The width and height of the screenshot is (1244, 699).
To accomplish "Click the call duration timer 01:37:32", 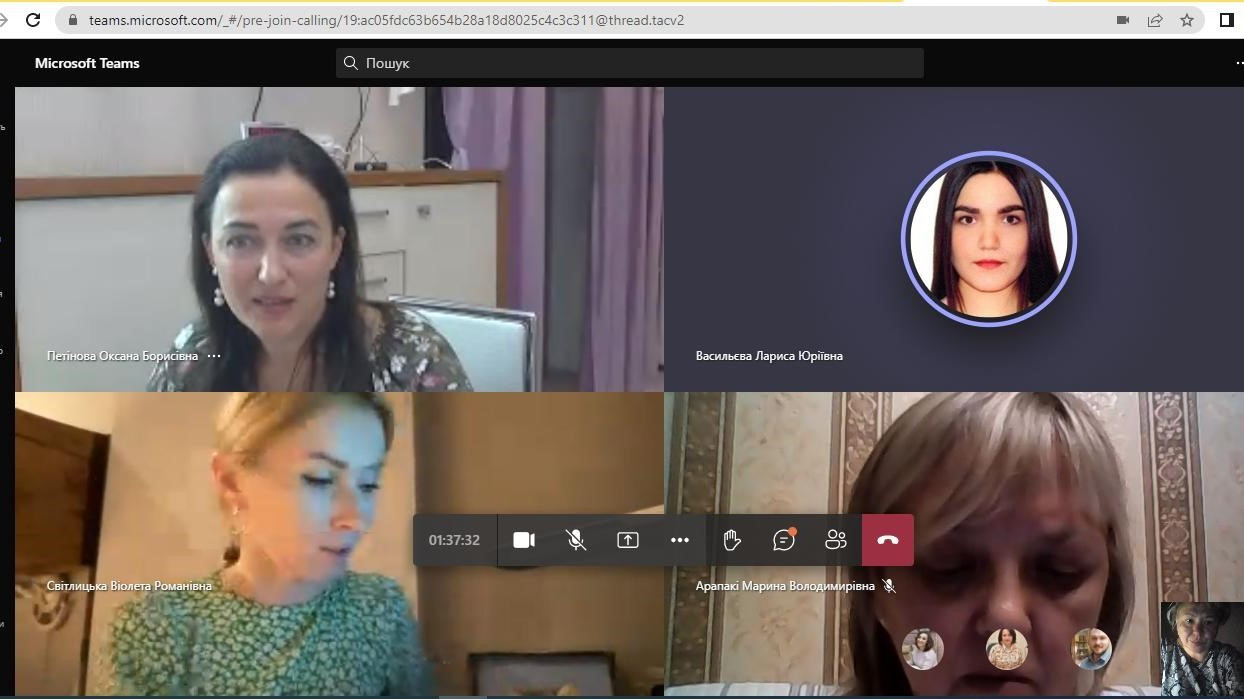I will click(454, 540).
